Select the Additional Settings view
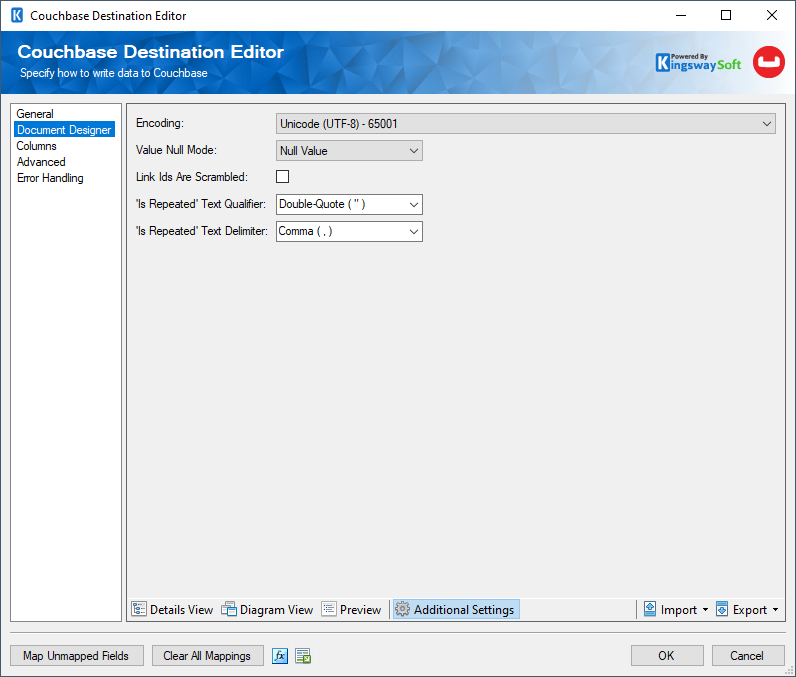This screenshot has height=677, width=796. pyautogui.click(x=455, y=609)
